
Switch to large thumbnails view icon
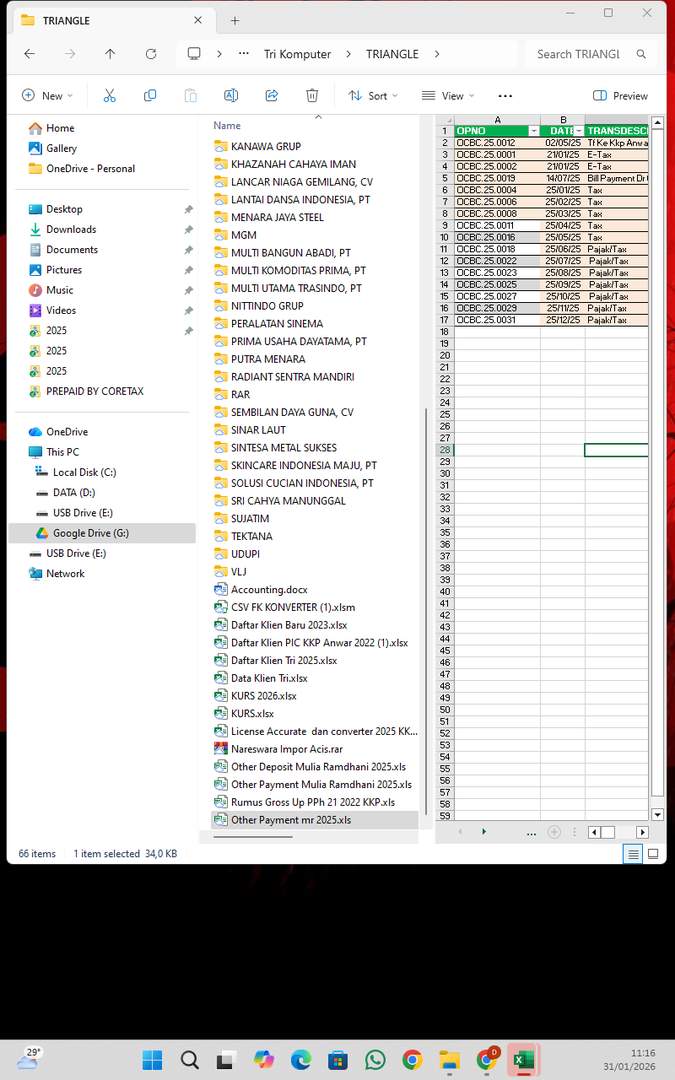point(653,854)
